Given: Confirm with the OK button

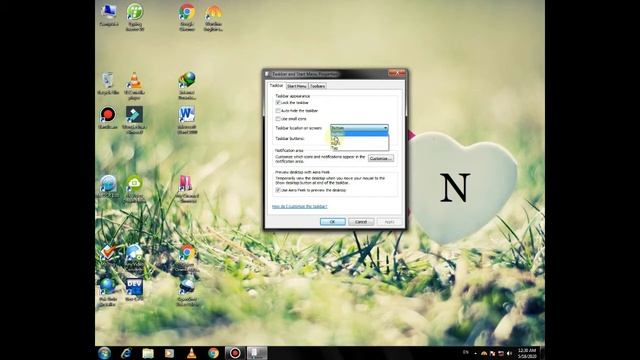Looking at the screenshot, I should pos(333,222).
